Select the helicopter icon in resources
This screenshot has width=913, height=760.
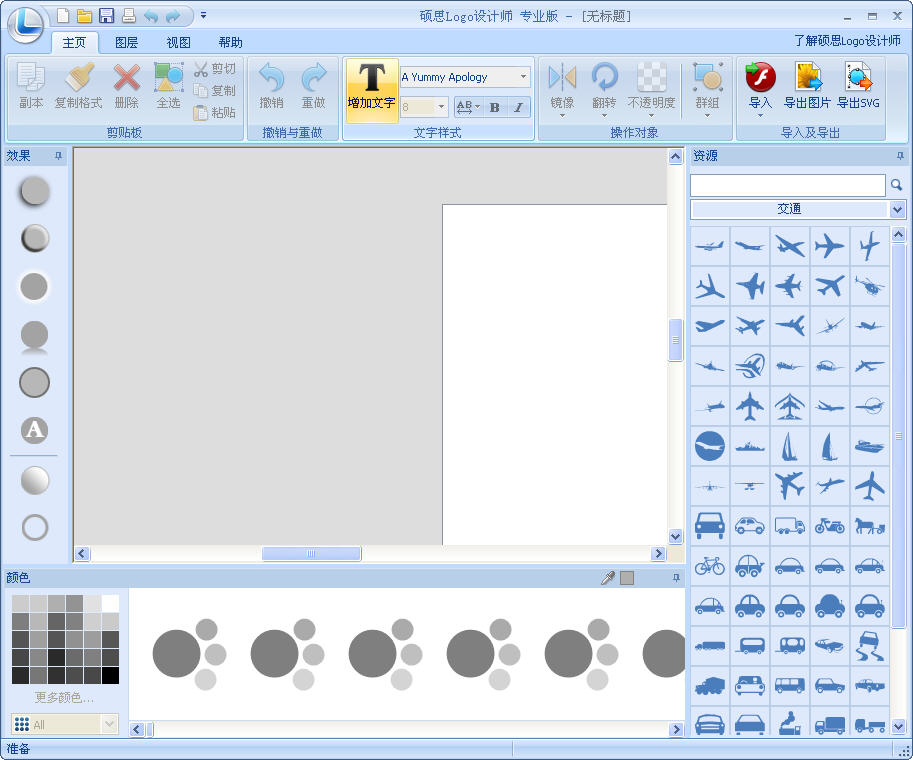[x=869, y=286]
